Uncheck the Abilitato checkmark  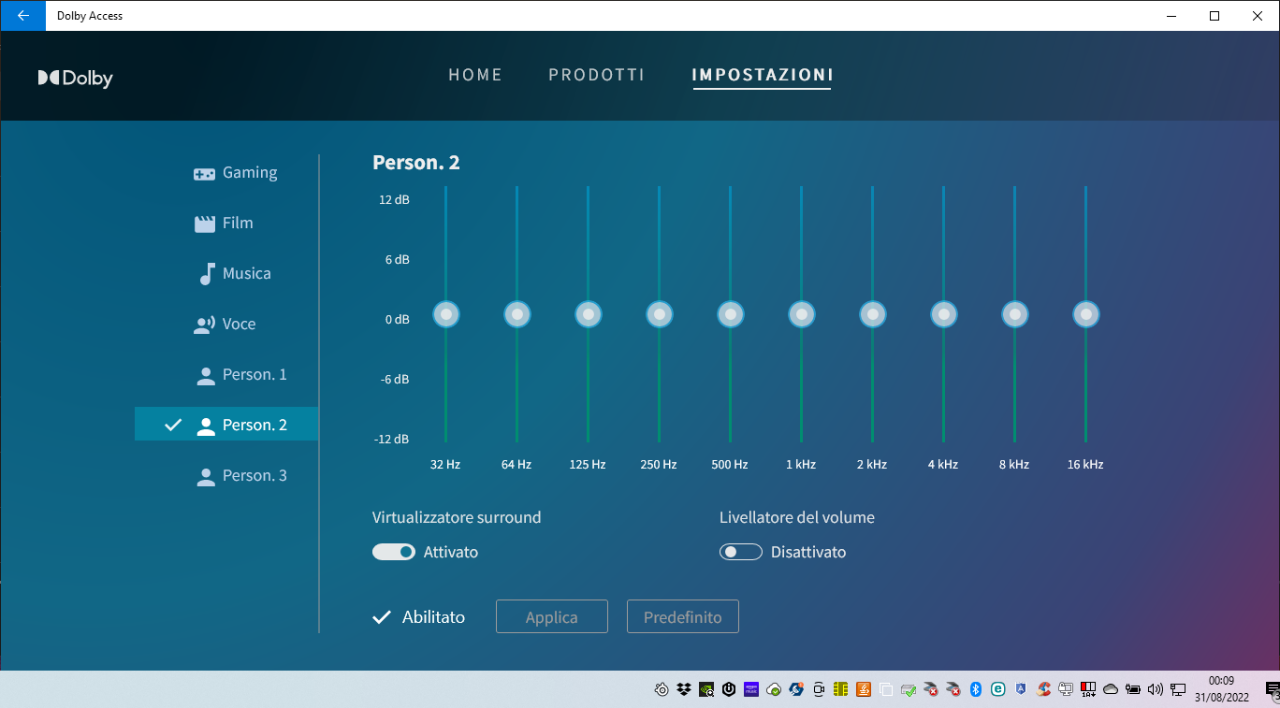pyautogui.click(x=381, y=617)
